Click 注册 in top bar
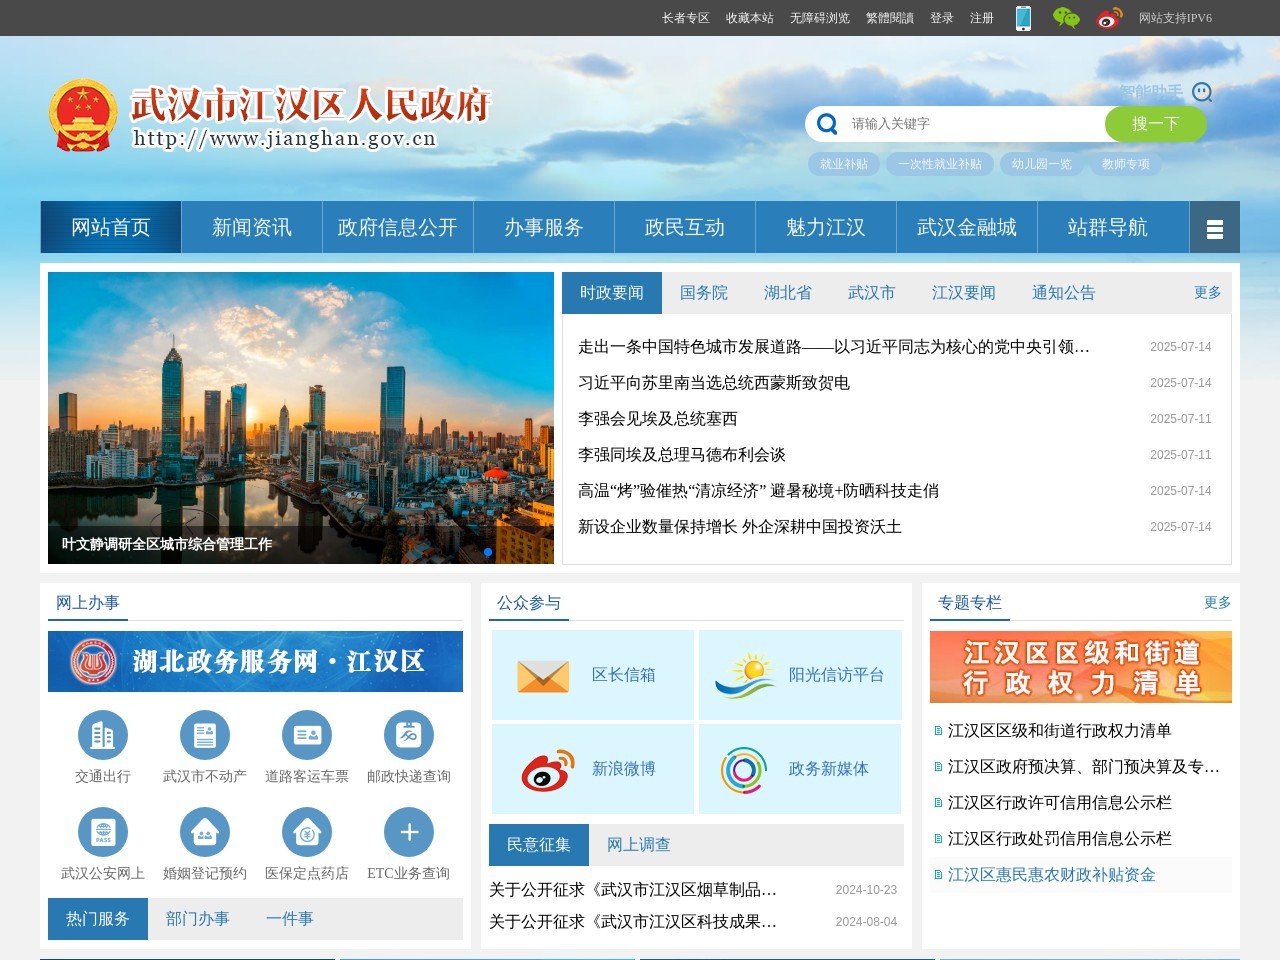 click(x=982, y=18)
